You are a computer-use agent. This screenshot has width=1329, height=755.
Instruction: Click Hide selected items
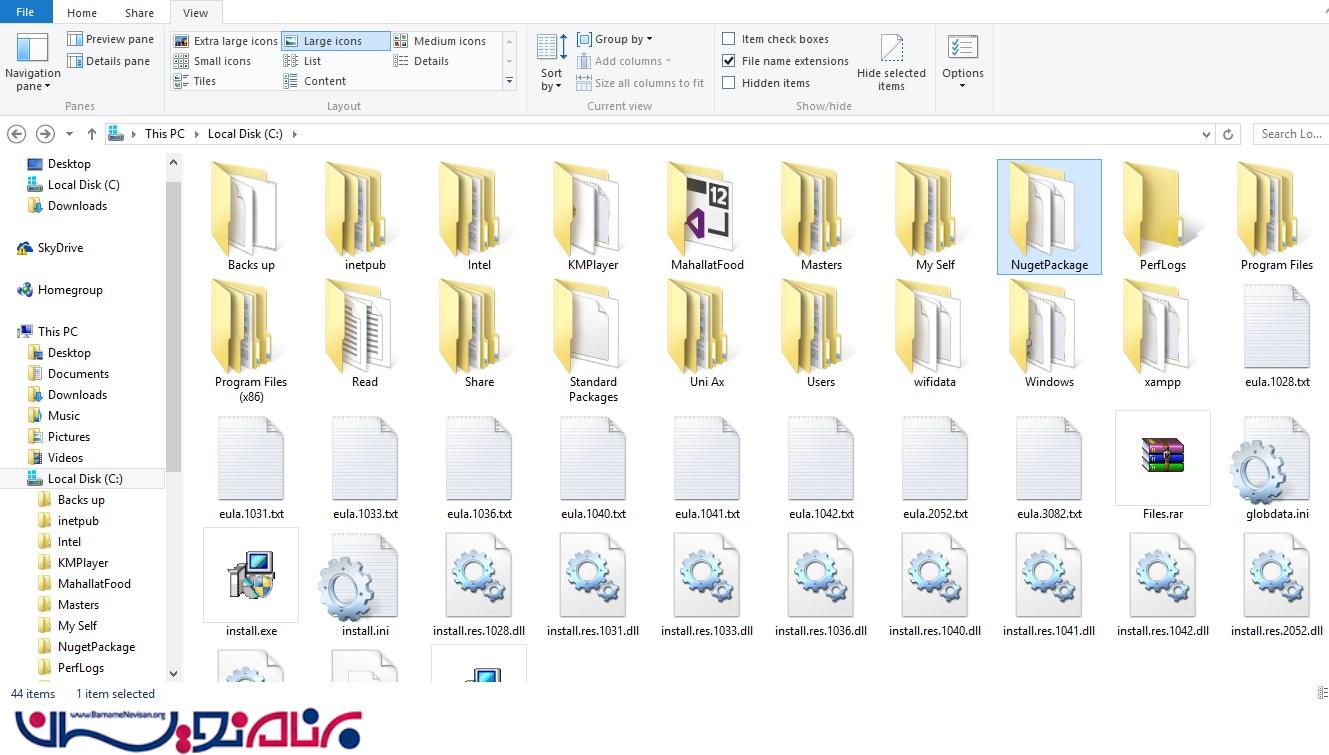[891, 63]
